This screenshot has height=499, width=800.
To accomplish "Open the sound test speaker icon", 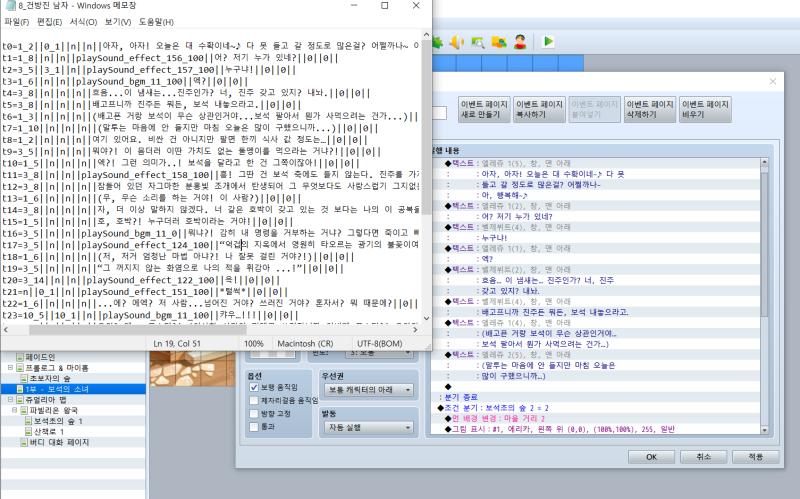I will [457, 42].
